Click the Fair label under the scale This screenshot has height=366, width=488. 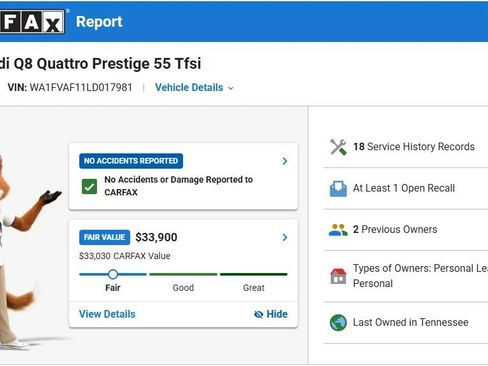point(113,288)
